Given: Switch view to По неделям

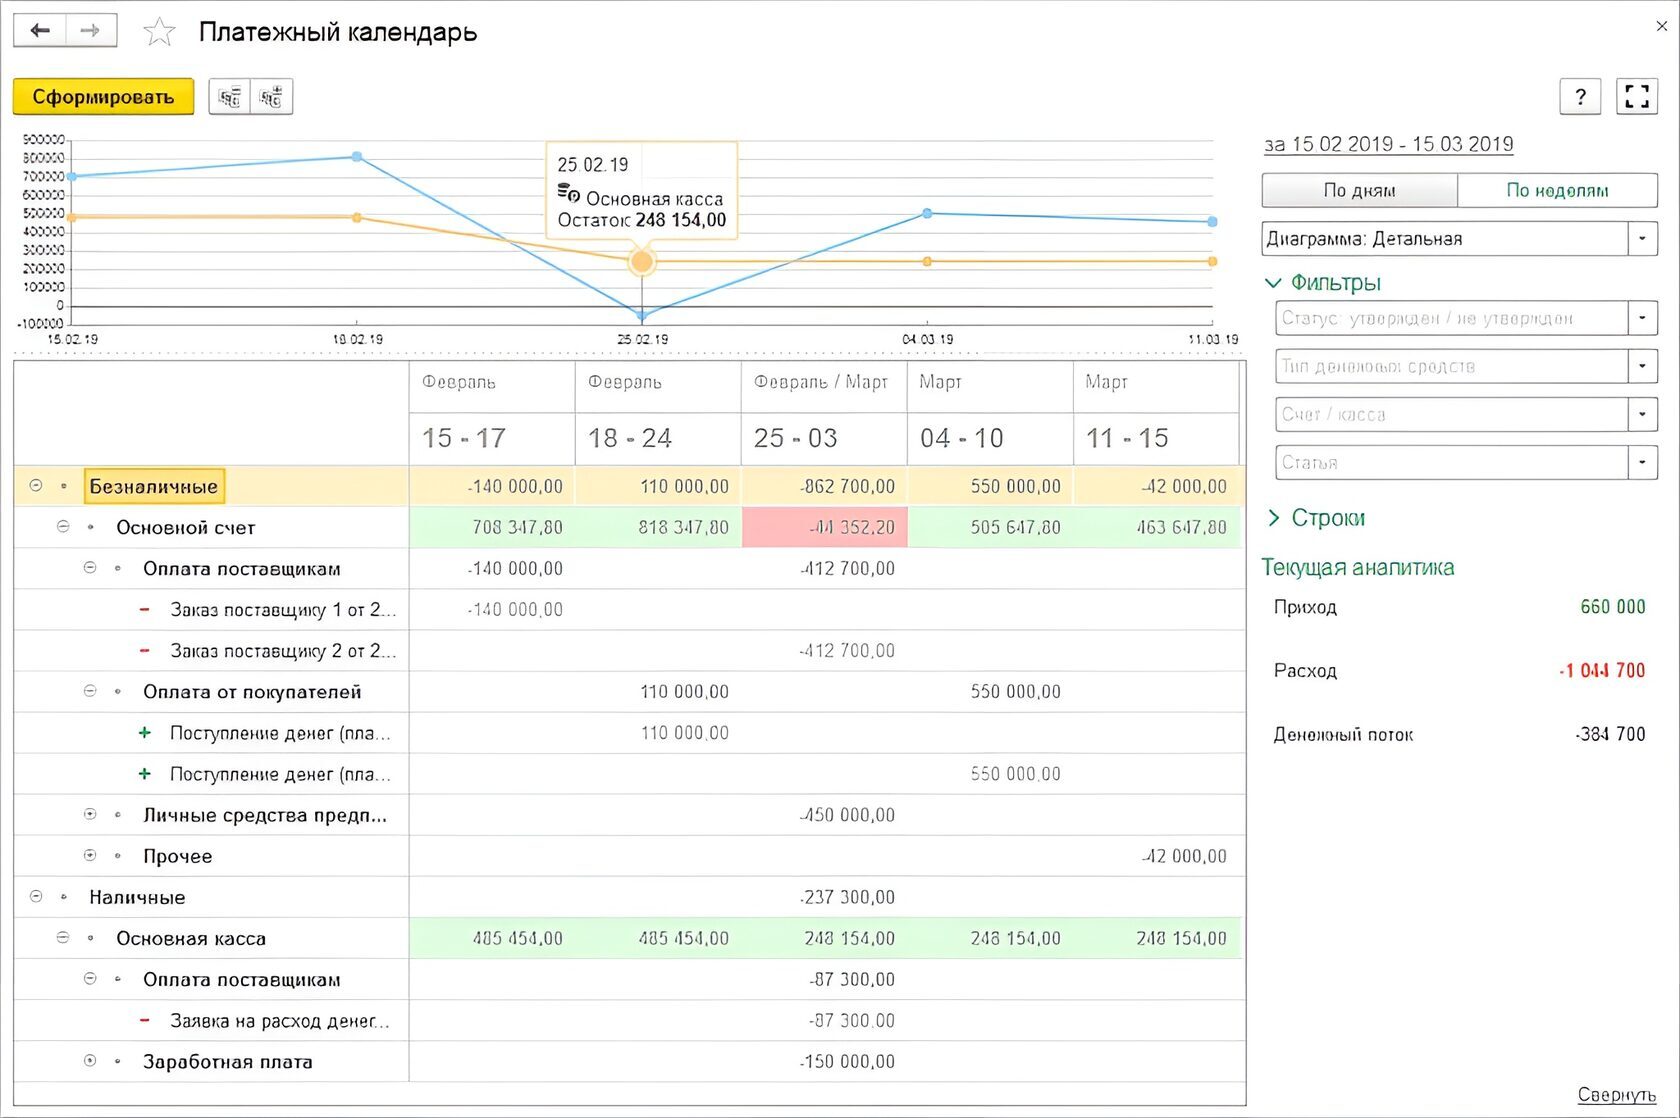Looking at the screenshot, I should tap(1557, 190).
